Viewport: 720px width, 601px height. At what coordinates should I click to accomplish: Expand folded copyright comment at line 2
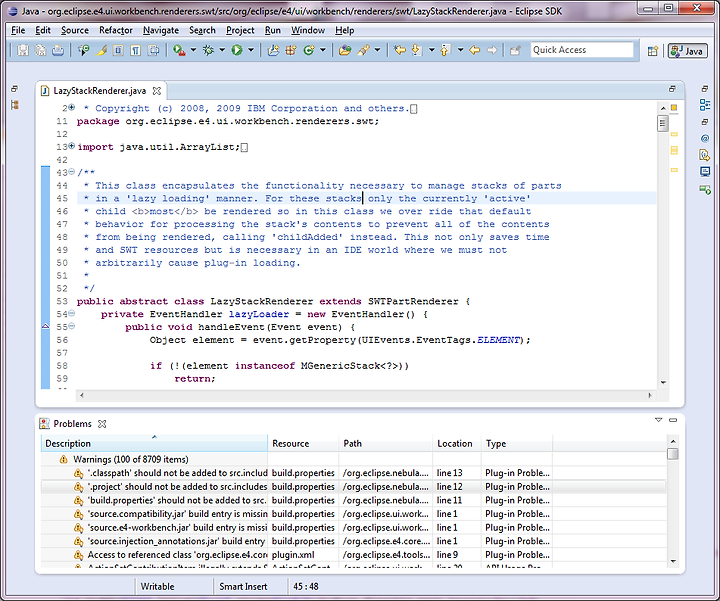click(72, 107)
